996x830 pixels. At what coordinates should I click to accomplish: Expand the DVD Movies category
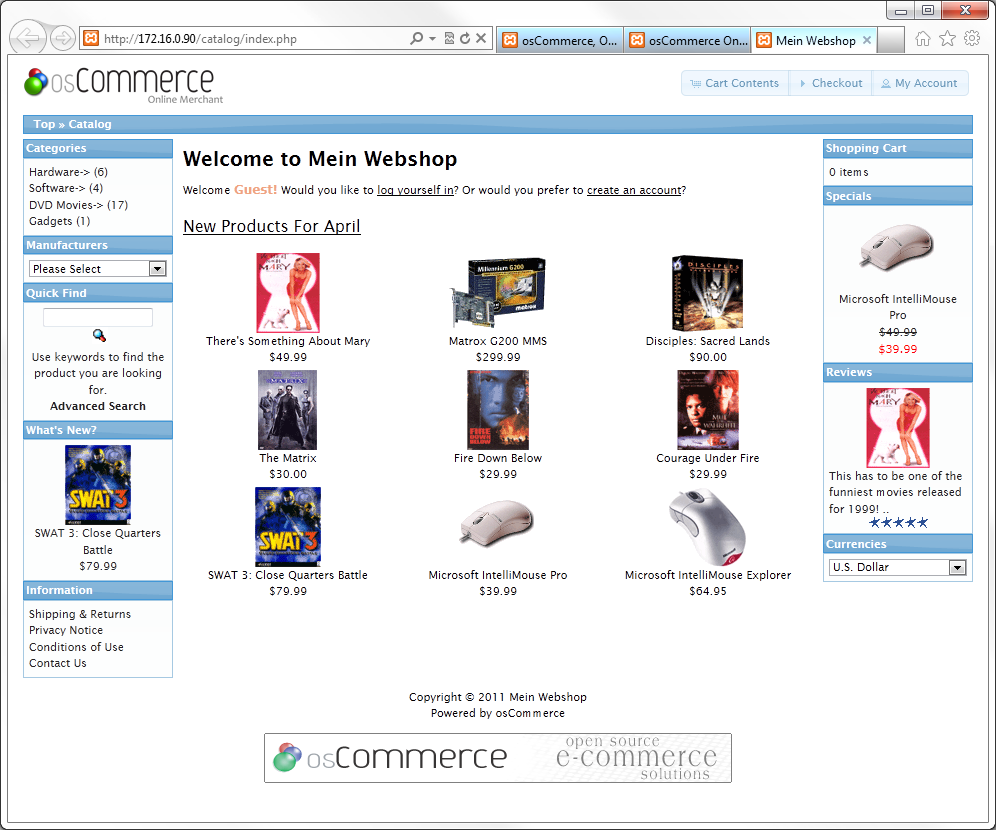79,205
